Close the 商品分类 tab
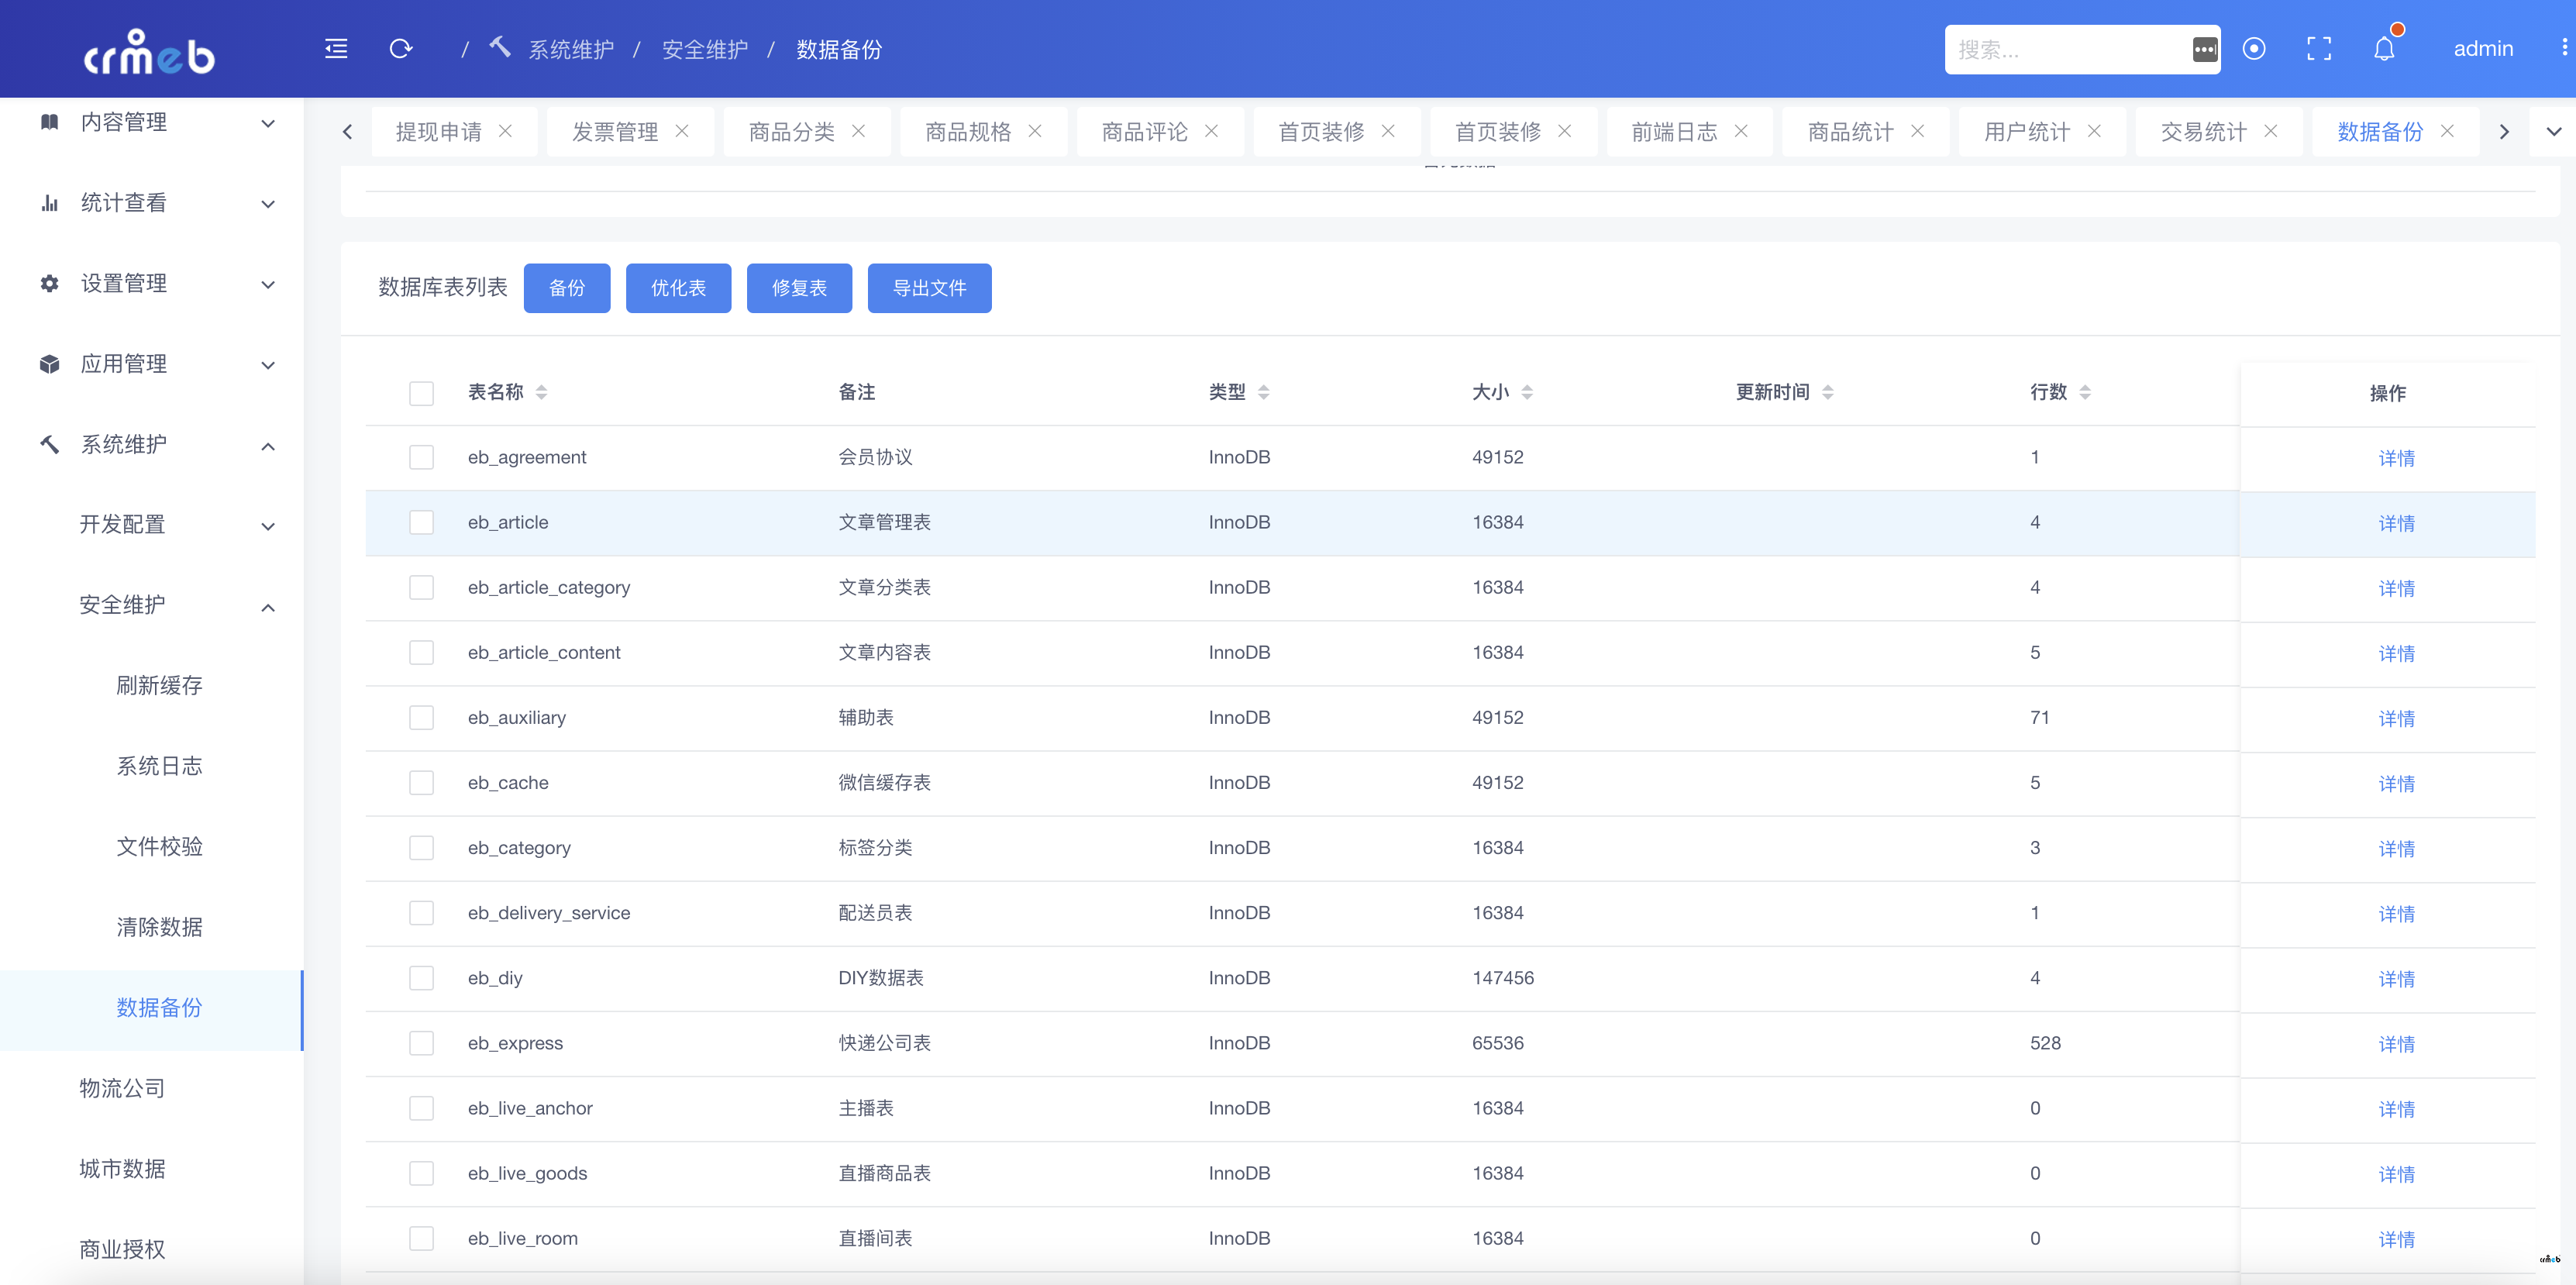This screenshot has height=1285, width=2576. 858,131
